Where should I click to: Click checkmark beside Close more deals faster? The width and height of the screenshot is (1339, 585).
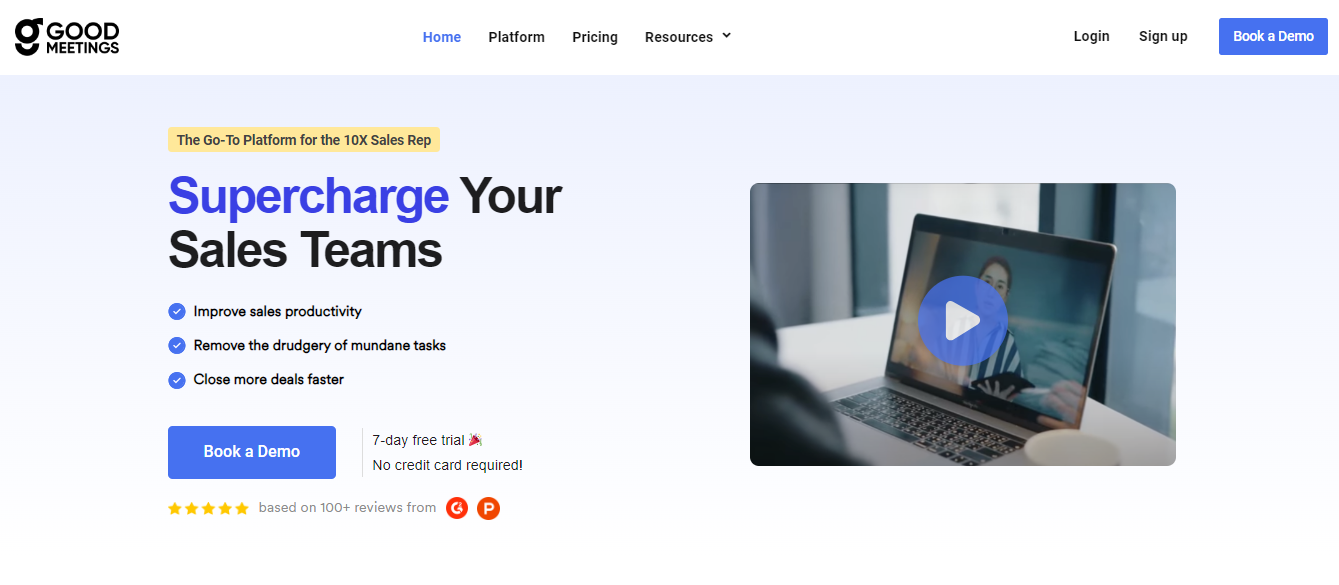click(x=177, y=379)
